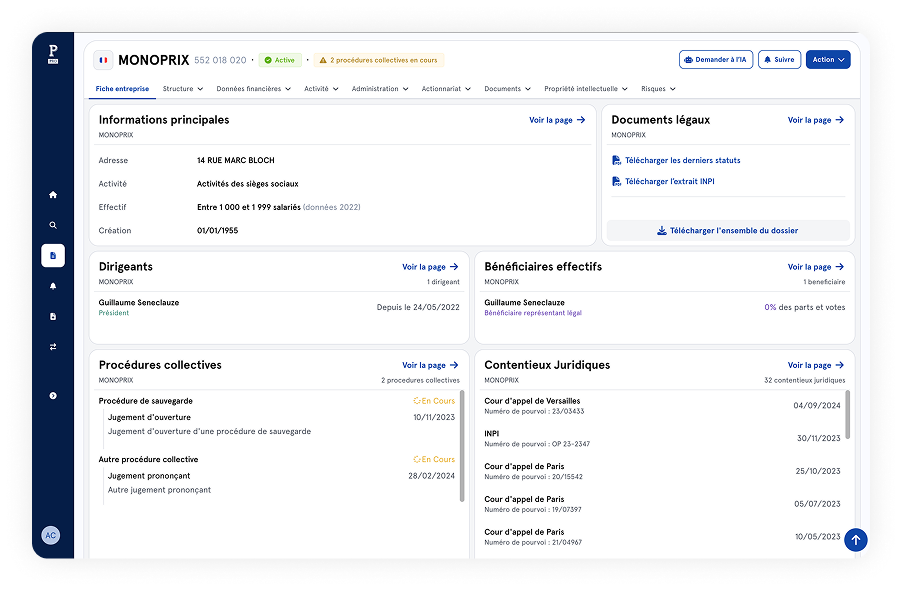The height and width of the screenshot is (591, 902).
Task: Click the procédures collectives warning badge
Action: [379, 60]
